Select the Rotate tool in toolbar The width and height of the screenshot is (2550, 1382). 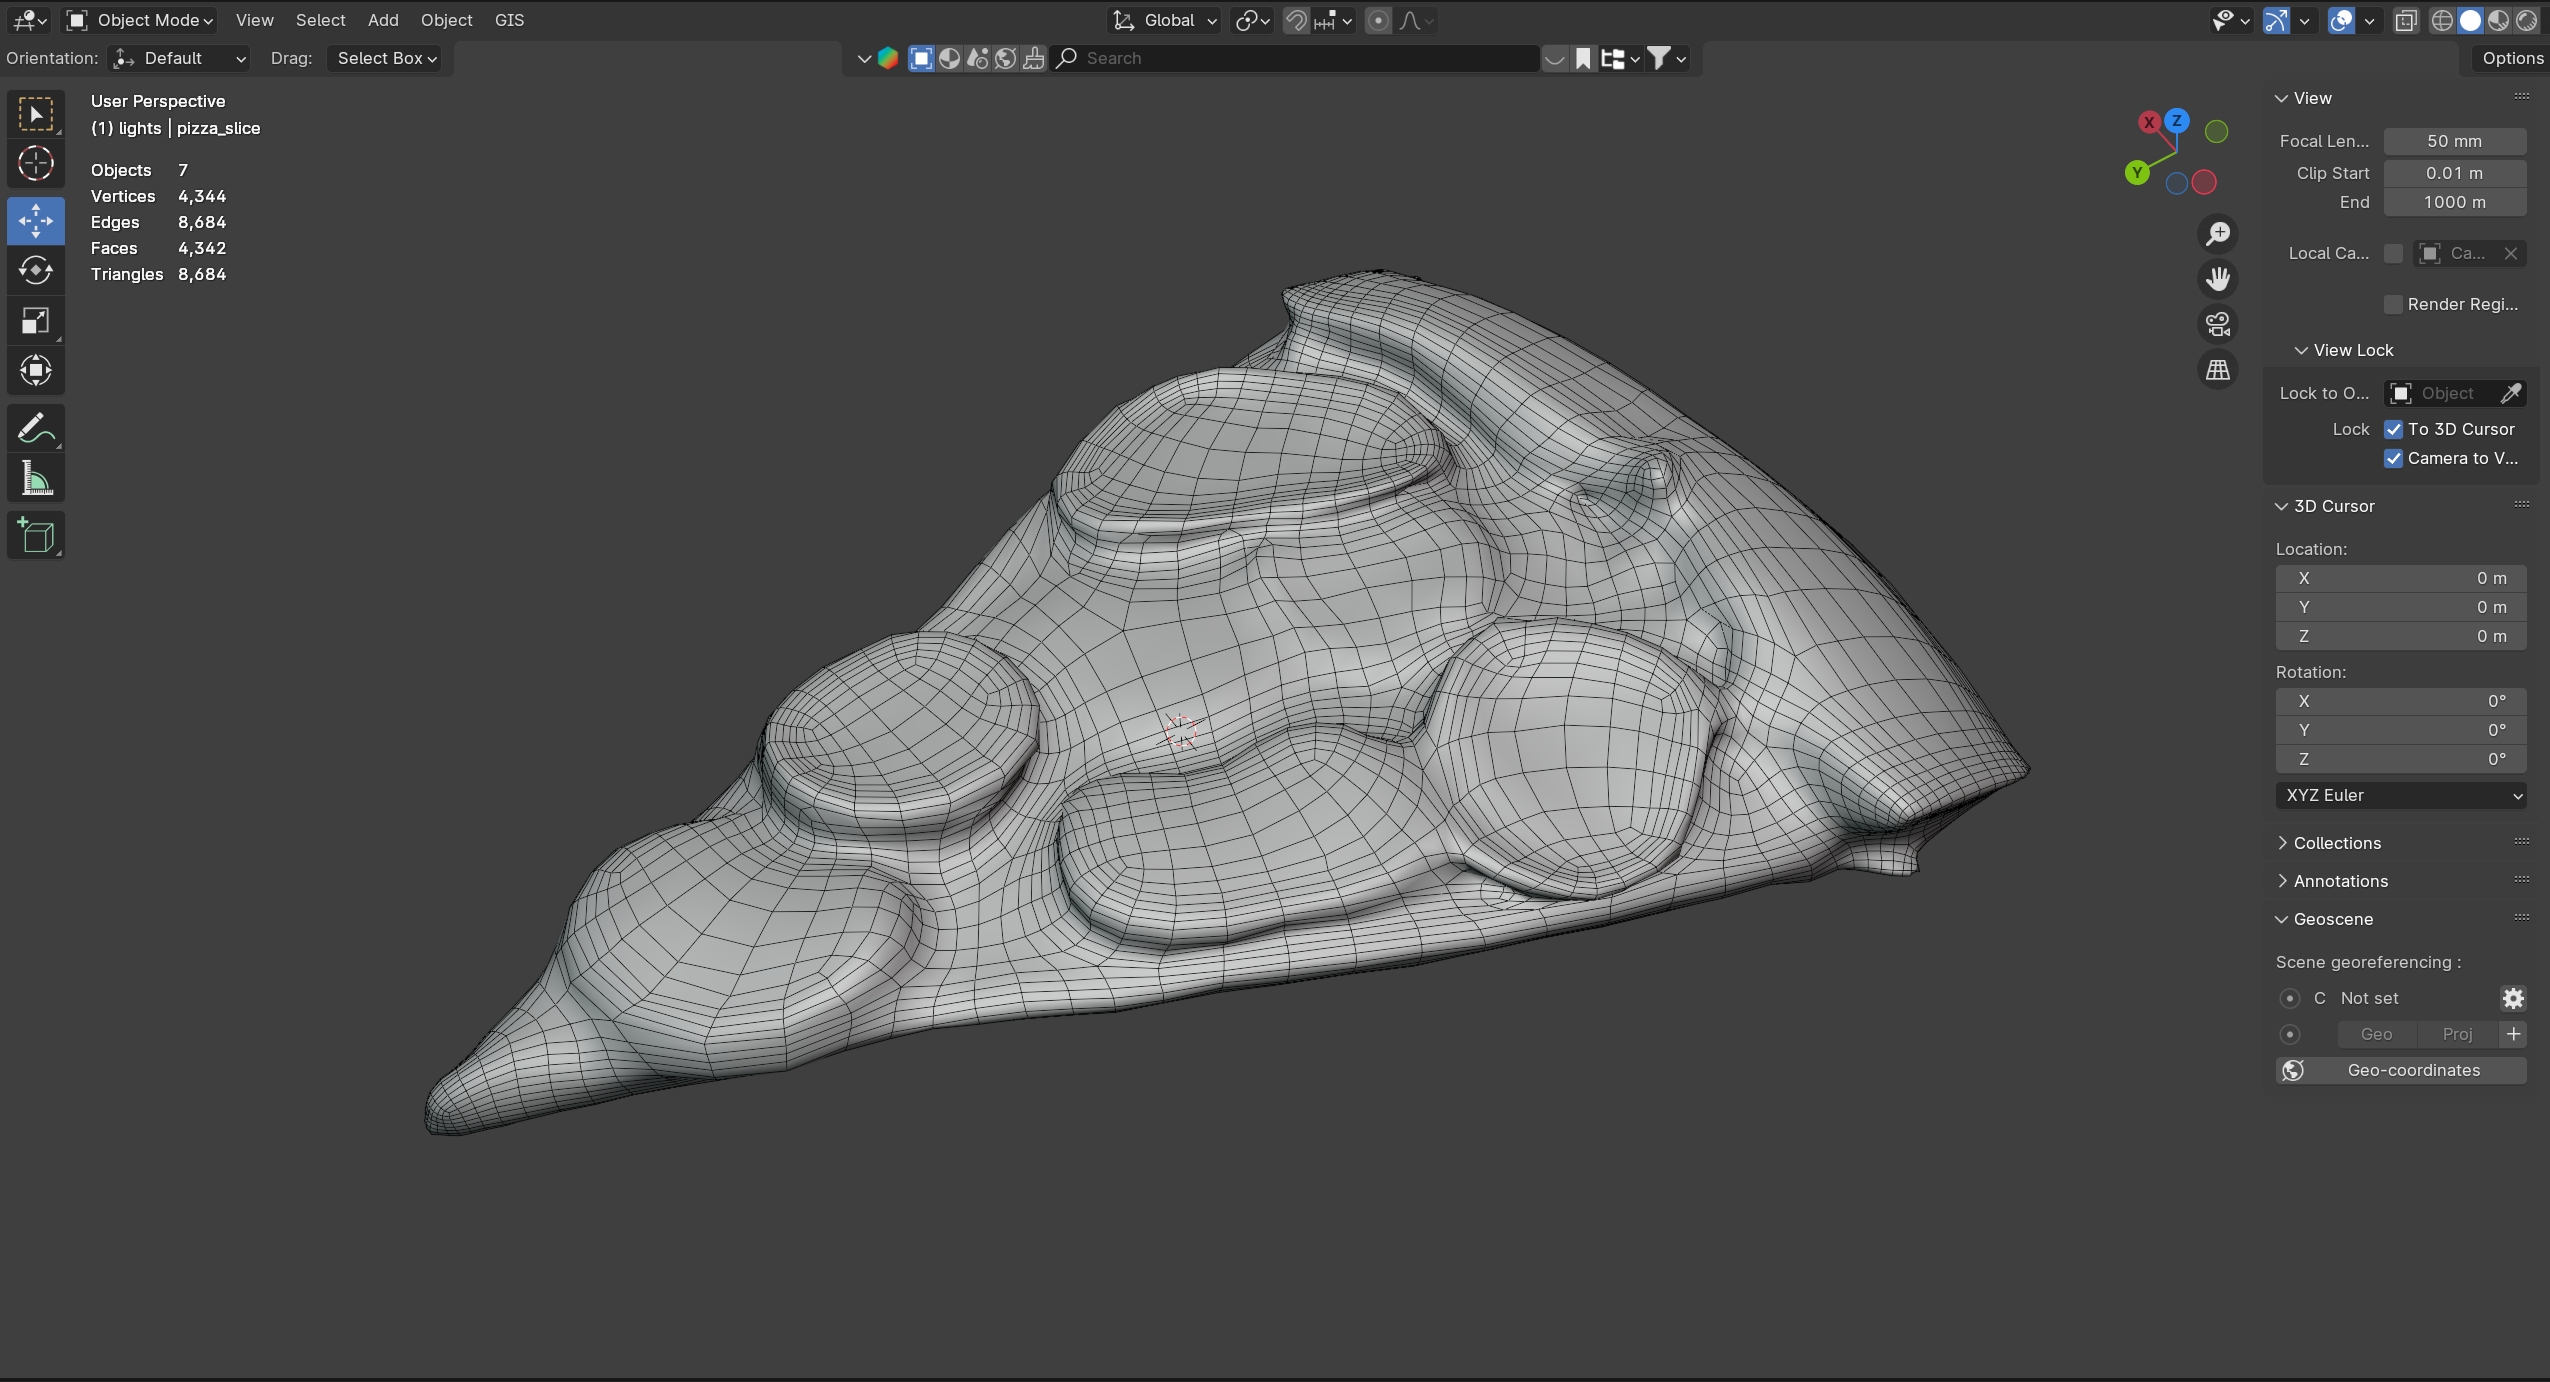[x=36, y=271]
